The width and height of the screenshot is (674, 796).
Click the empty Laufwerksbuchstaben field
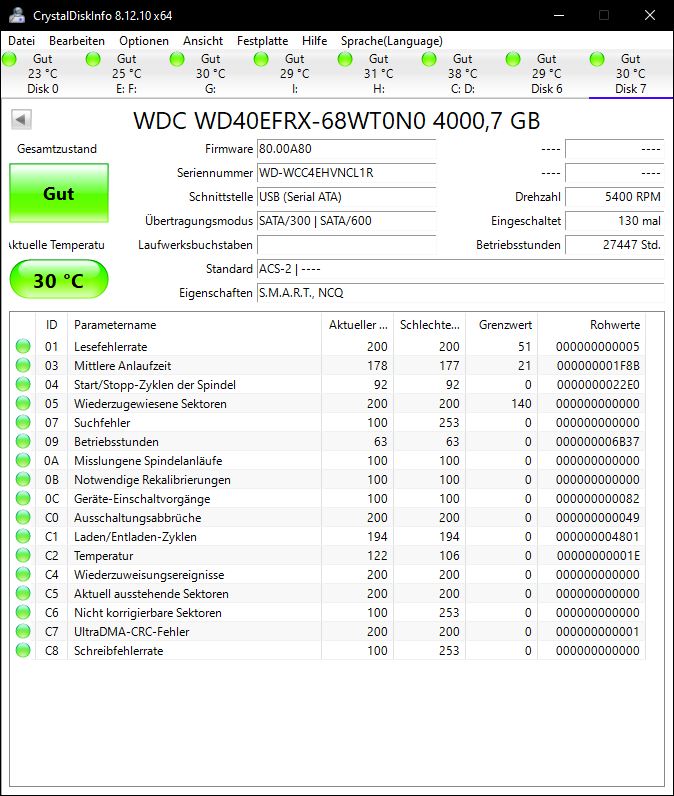coord(347,245)
